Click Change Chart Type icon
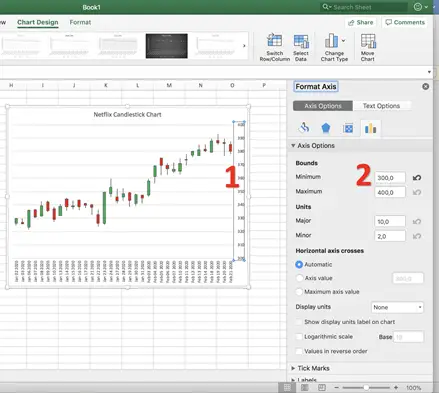 coord(331,41)
